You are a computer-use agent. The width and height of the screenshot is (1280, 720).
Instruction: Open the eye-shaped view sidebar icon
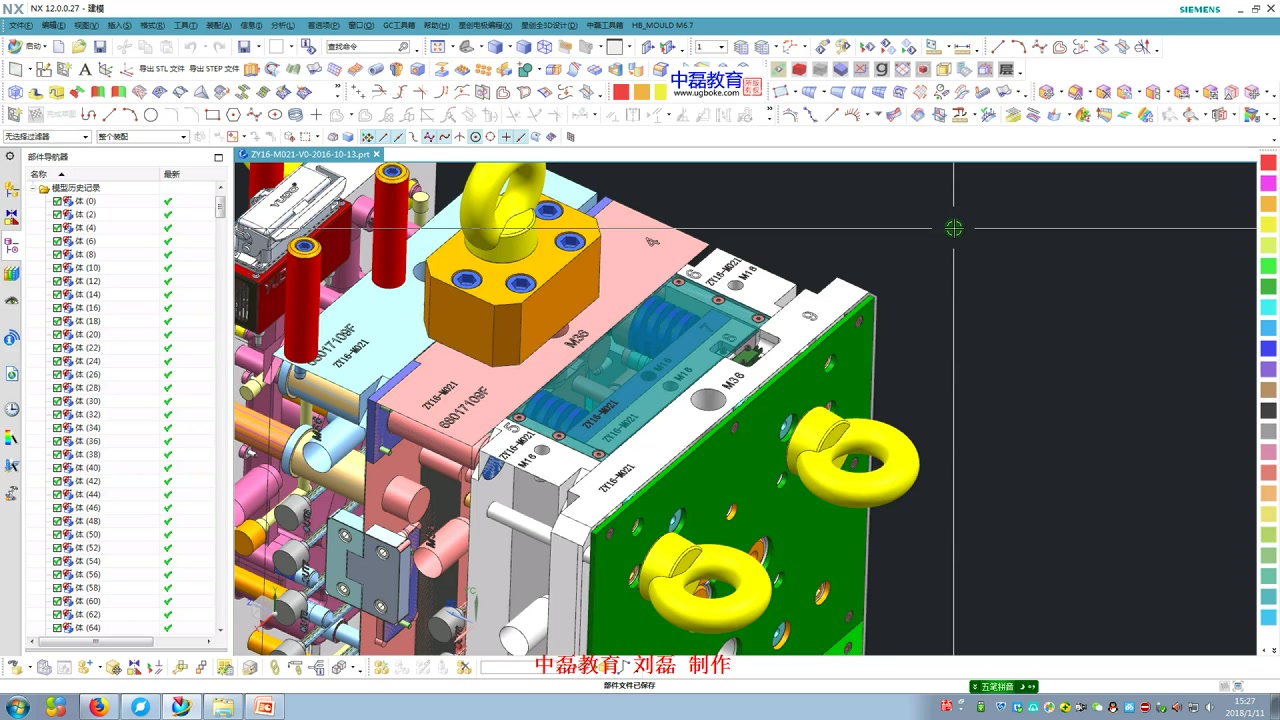click(x=12, y=301)
